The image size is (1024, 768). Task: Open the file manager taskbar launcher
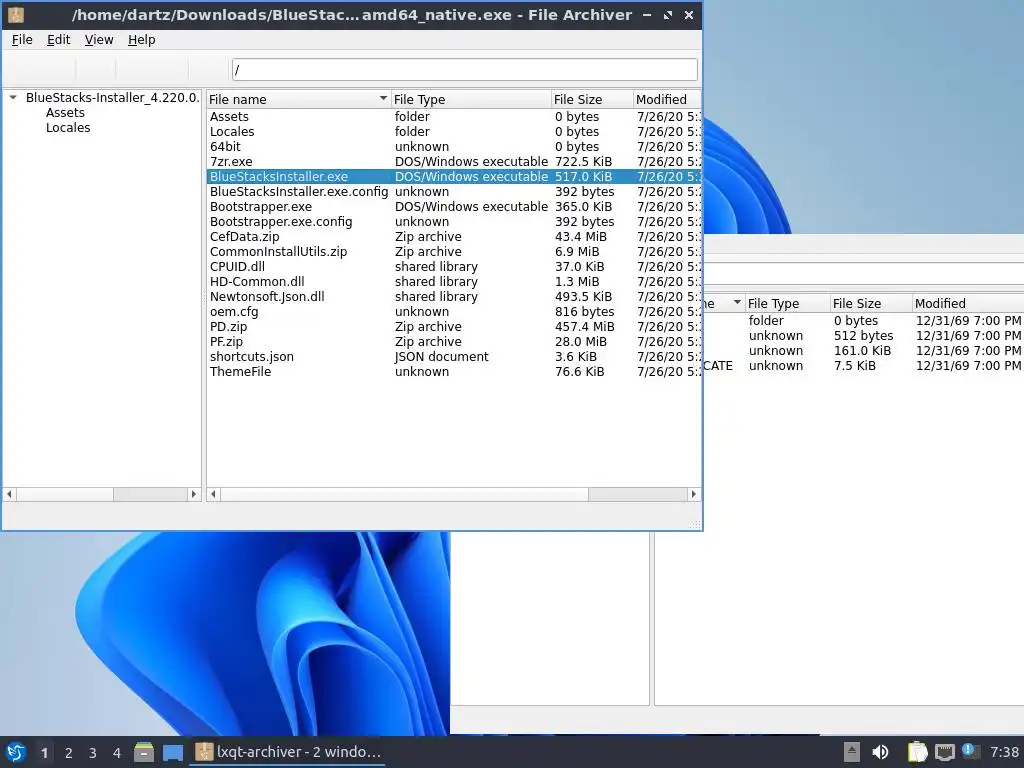point(144,752)
